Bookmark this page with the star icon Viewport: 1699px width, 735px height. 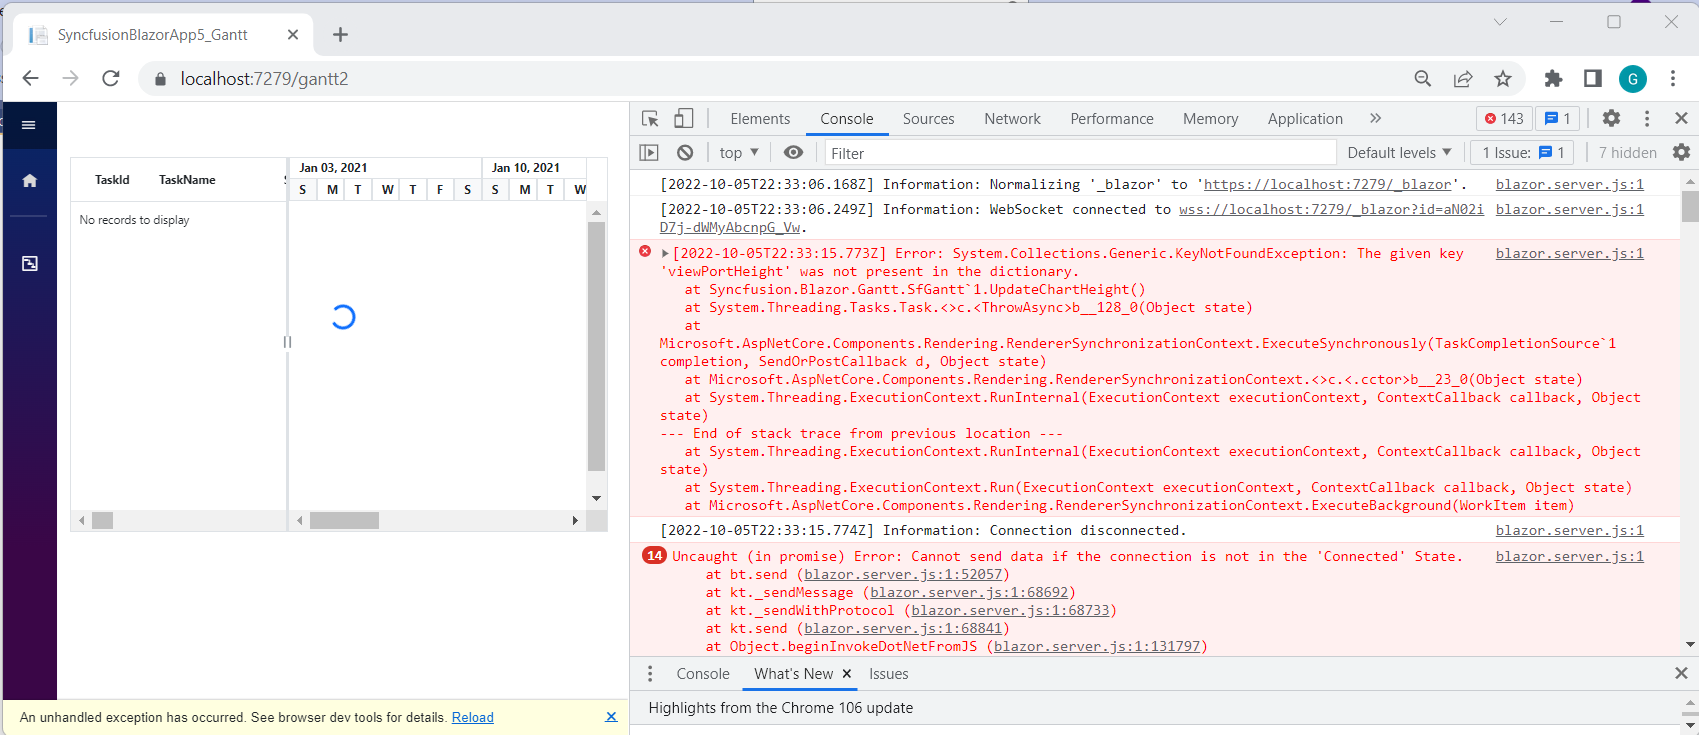coord(1502,79)
